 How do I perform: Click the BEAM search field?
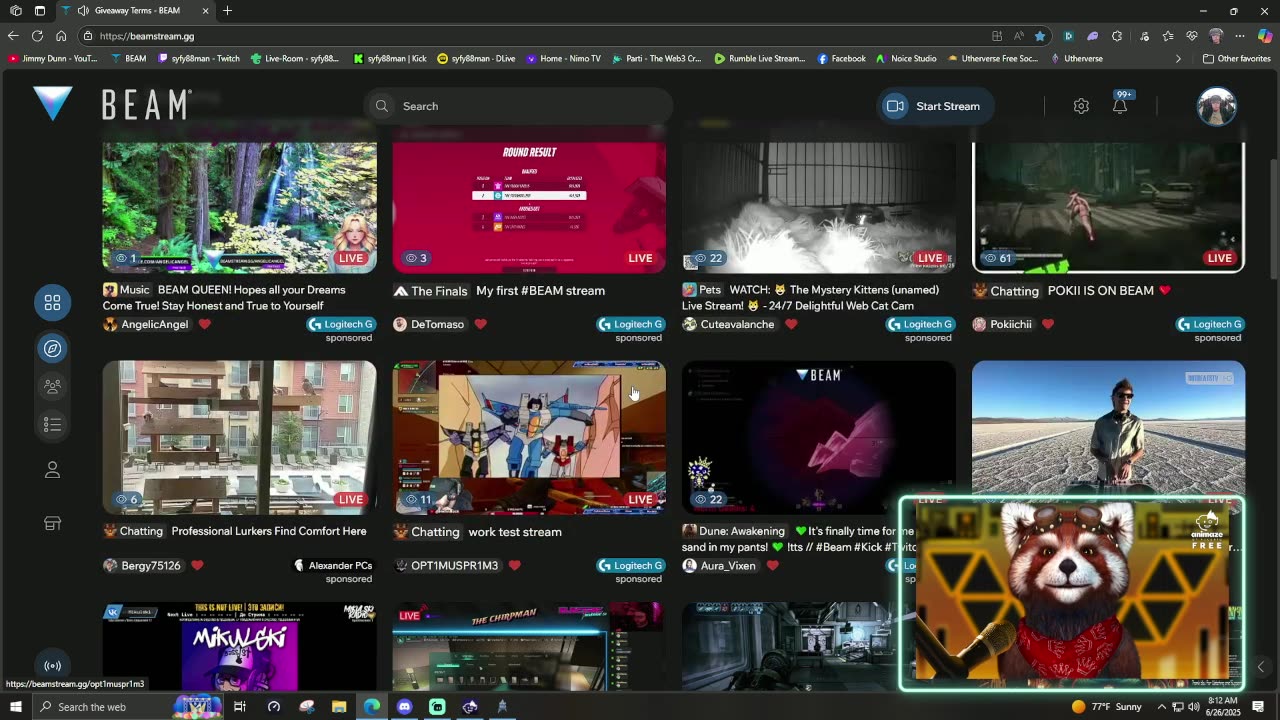(519, 106)
